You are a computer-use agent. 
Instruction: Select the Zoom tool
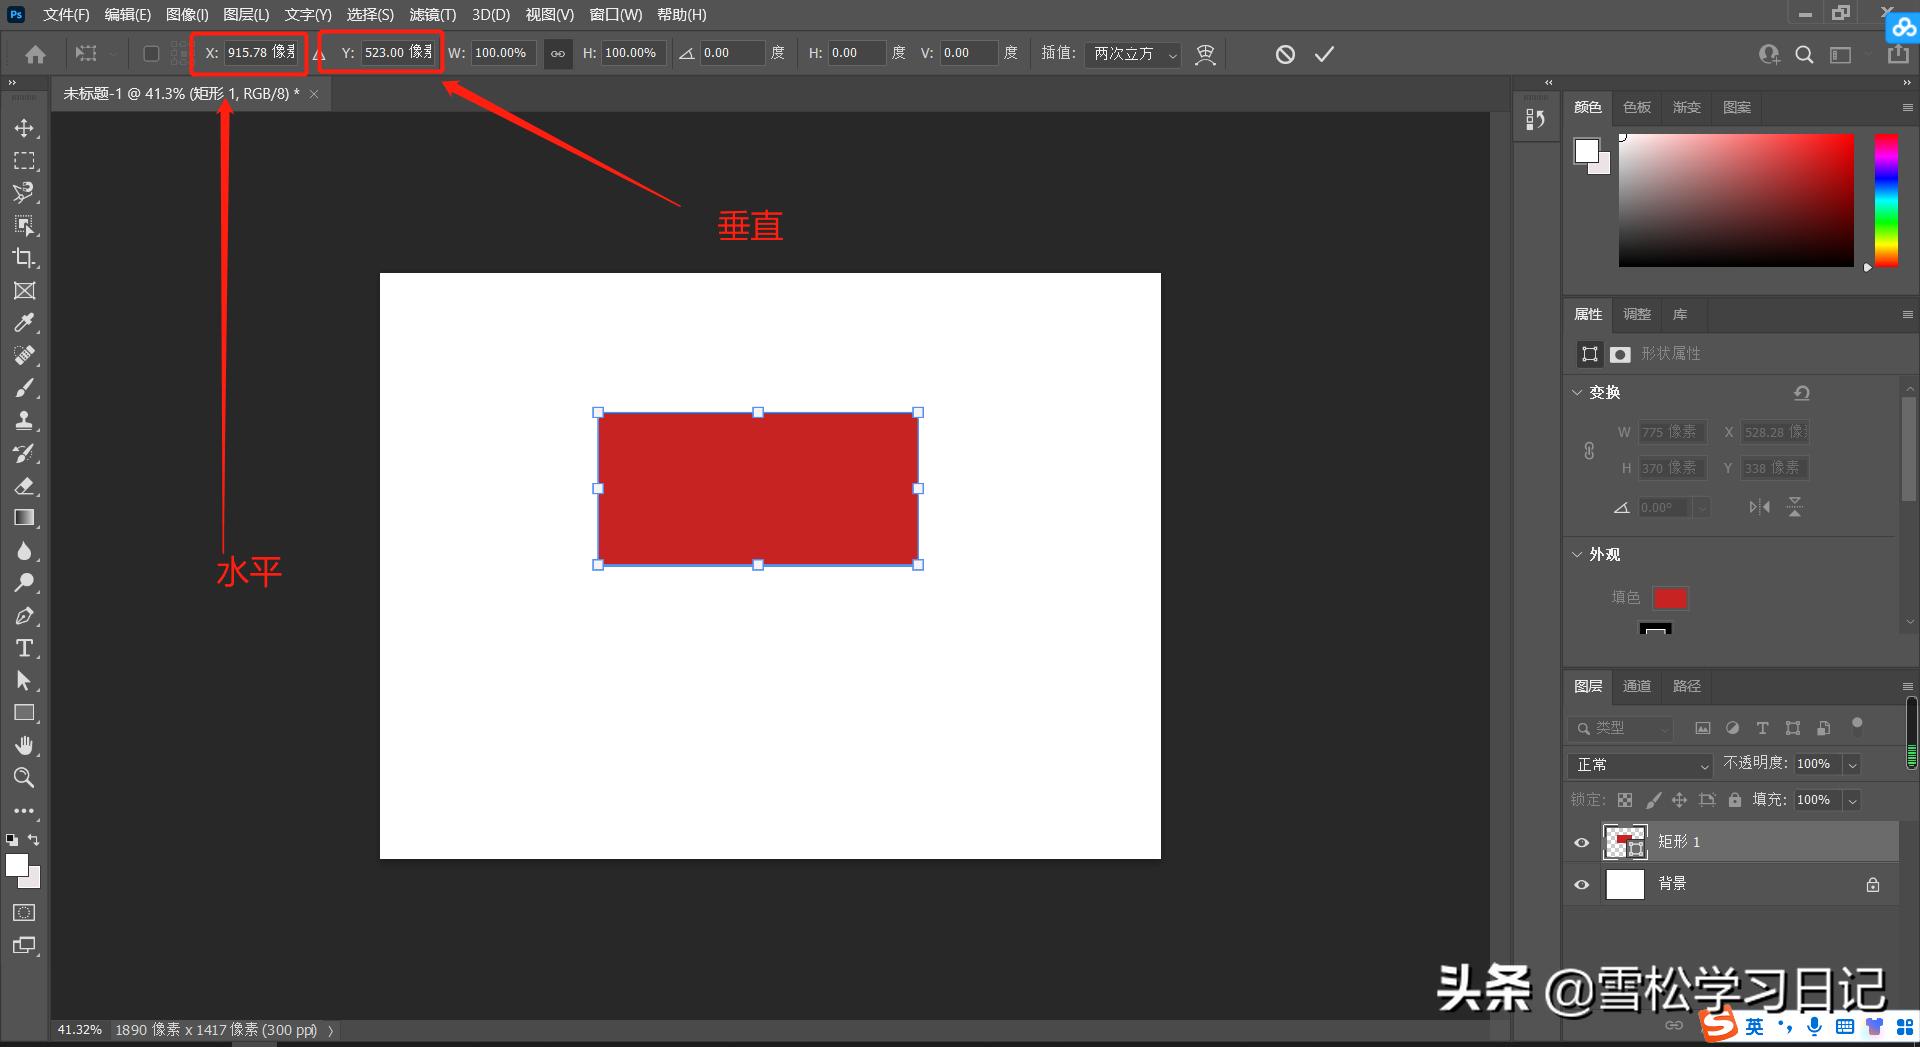24,777
